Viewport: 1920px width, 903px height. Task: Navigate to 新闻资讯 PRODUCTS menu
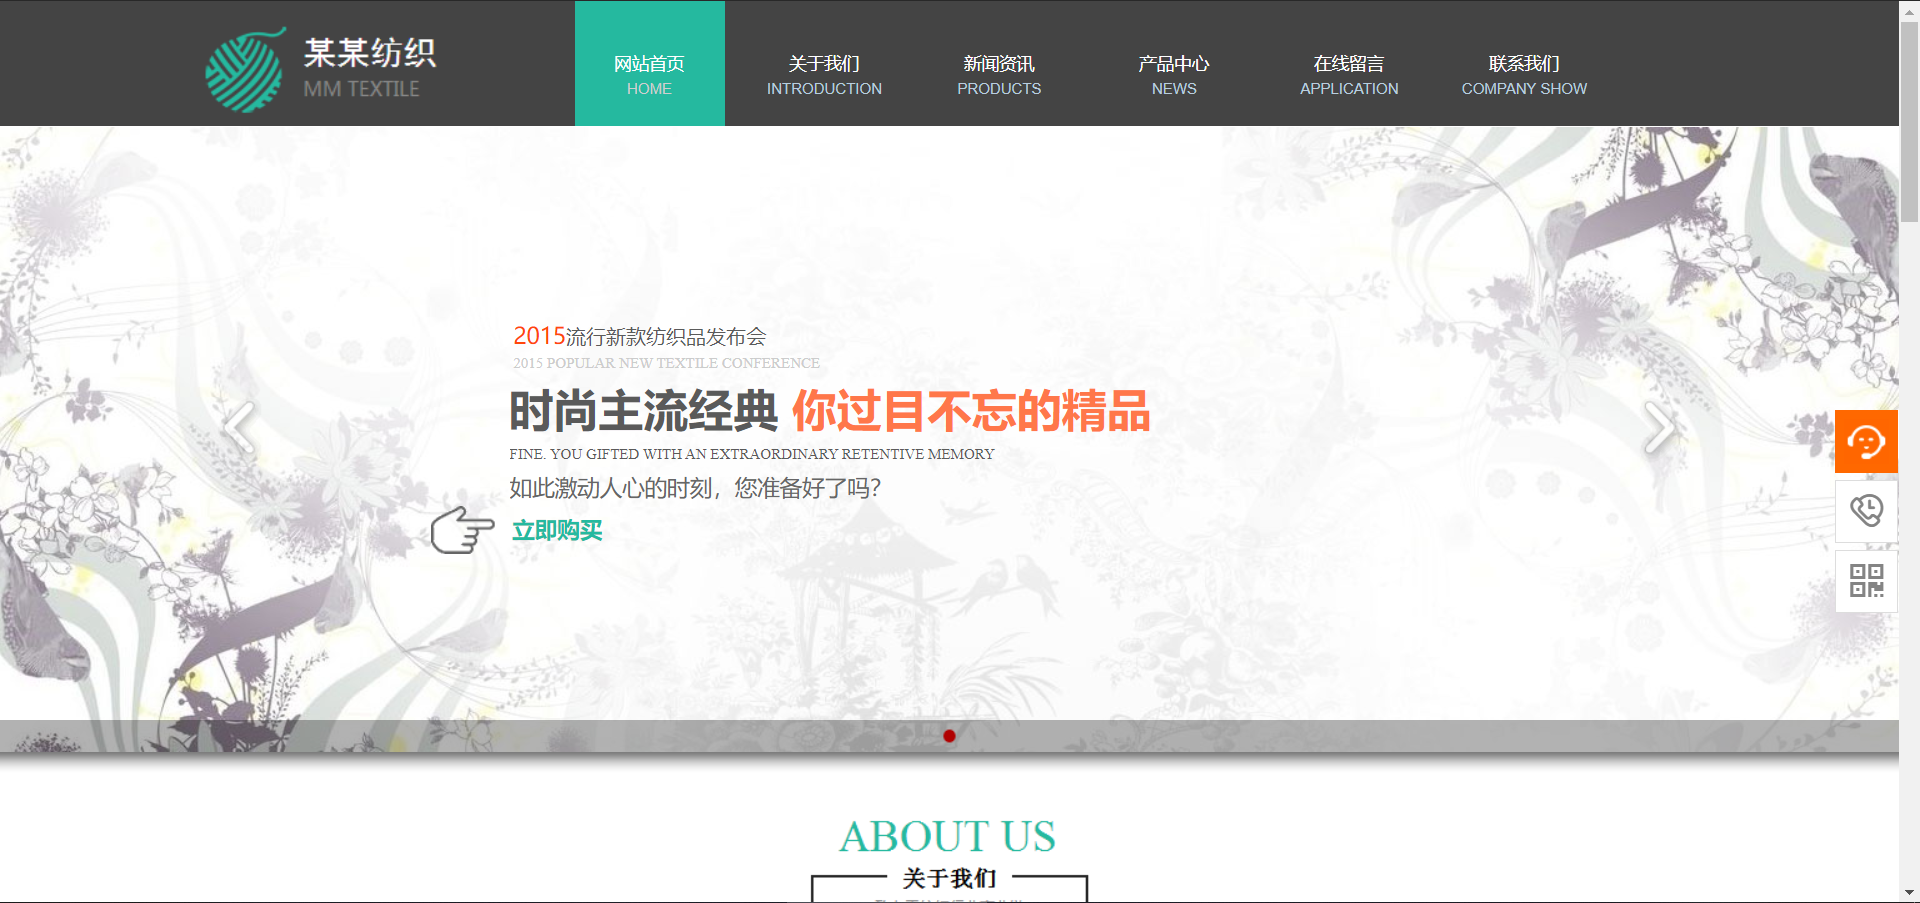click(x=999, y=75)
